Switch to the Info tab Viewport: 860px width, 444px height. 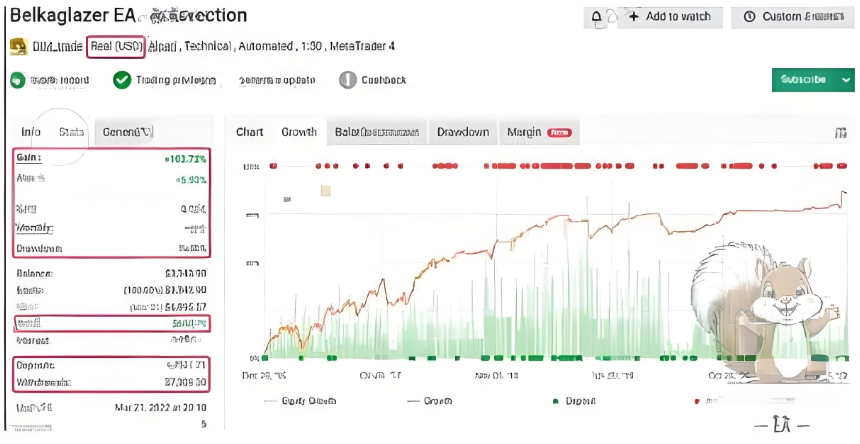pos(31,132)
